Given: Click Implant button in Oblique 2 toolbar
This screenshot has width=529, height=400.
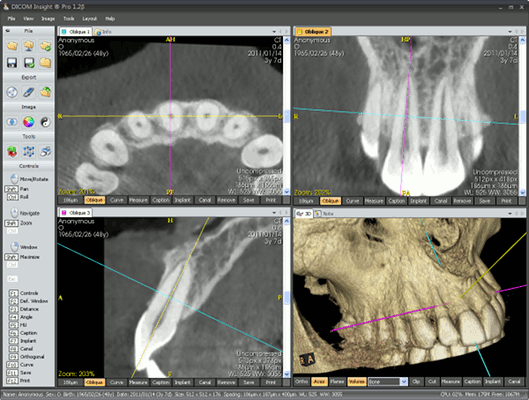Looking at the screenshot, I should 418,201.
